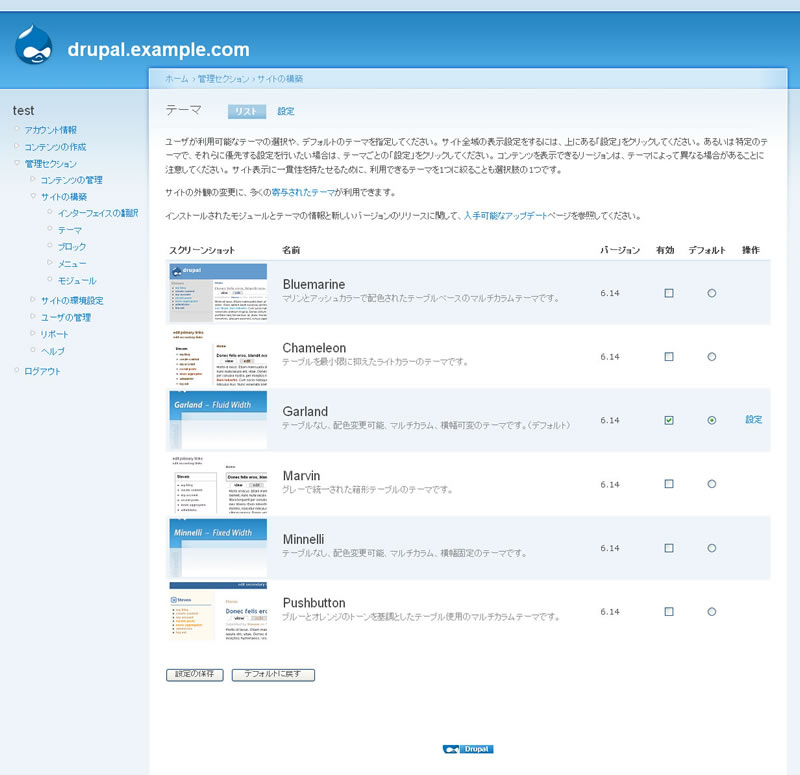
Task: Click the Marvin theme screenshot thumbnail
Action: [x=218, y=484]
